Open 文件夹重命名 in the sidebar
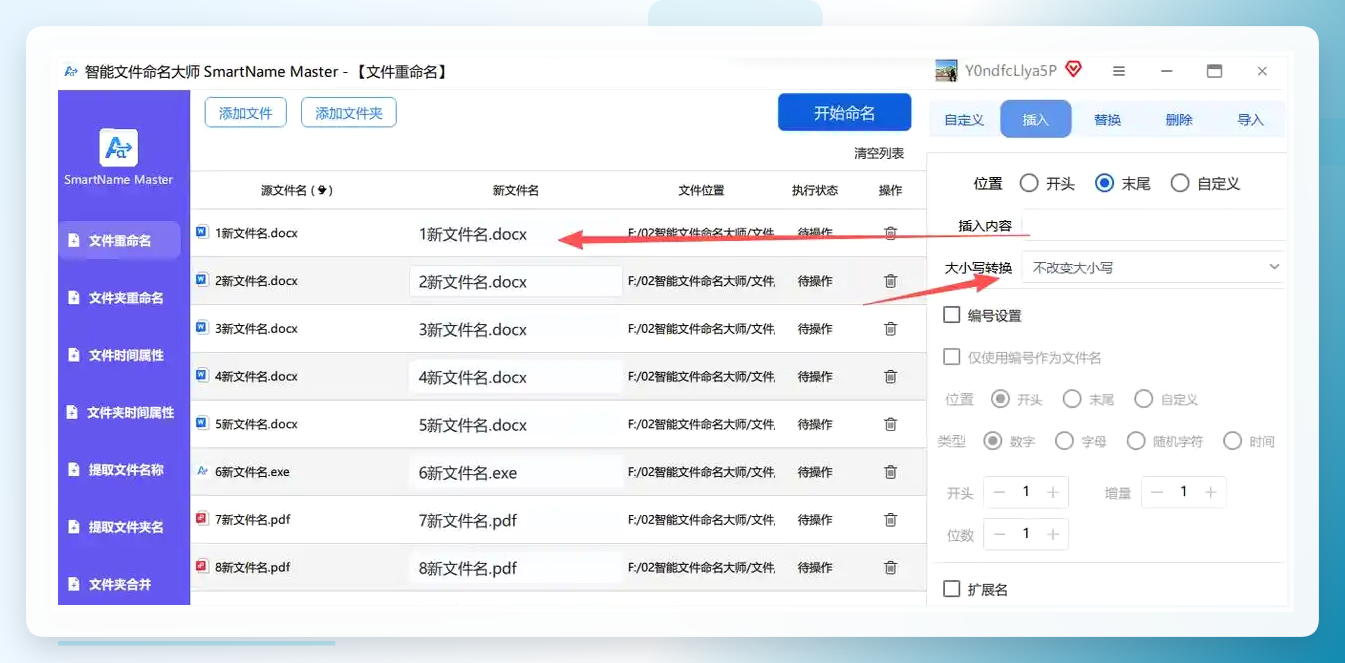Image resolution: width=1345 pixels, height=663 pixels. click(119, 298)
